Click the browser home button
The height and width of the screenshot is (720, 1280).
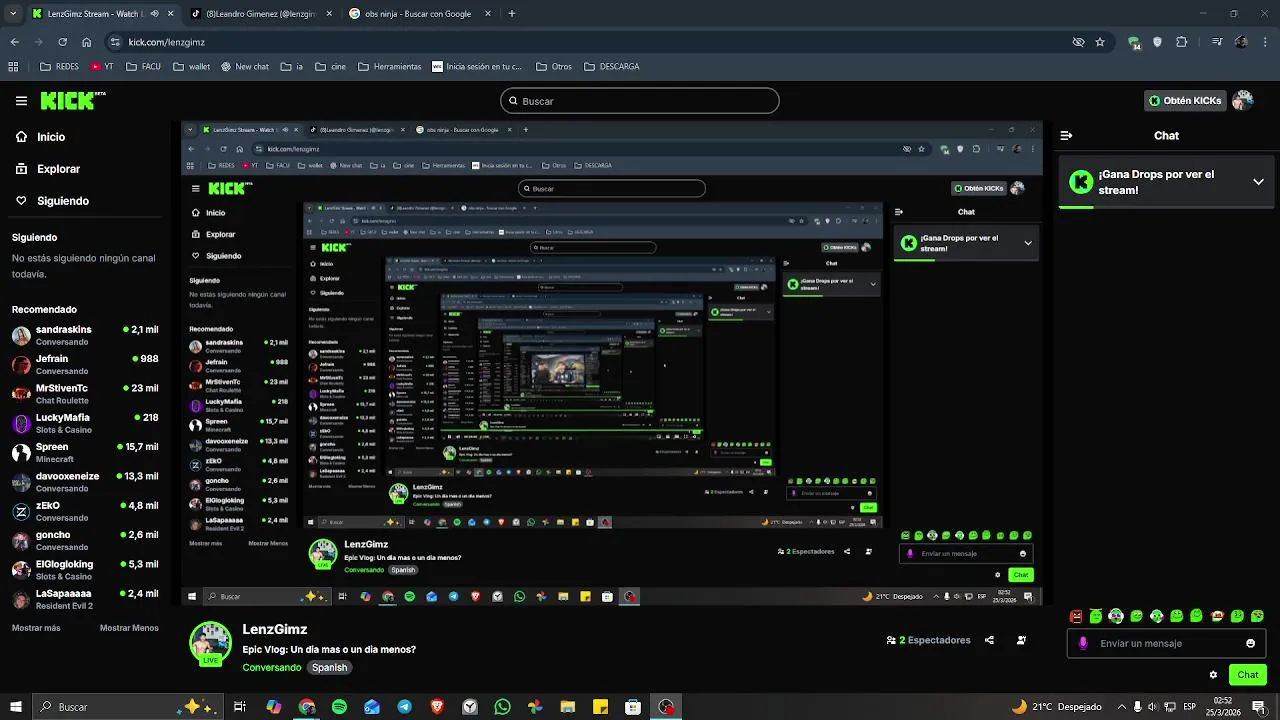tap(86, 42)
